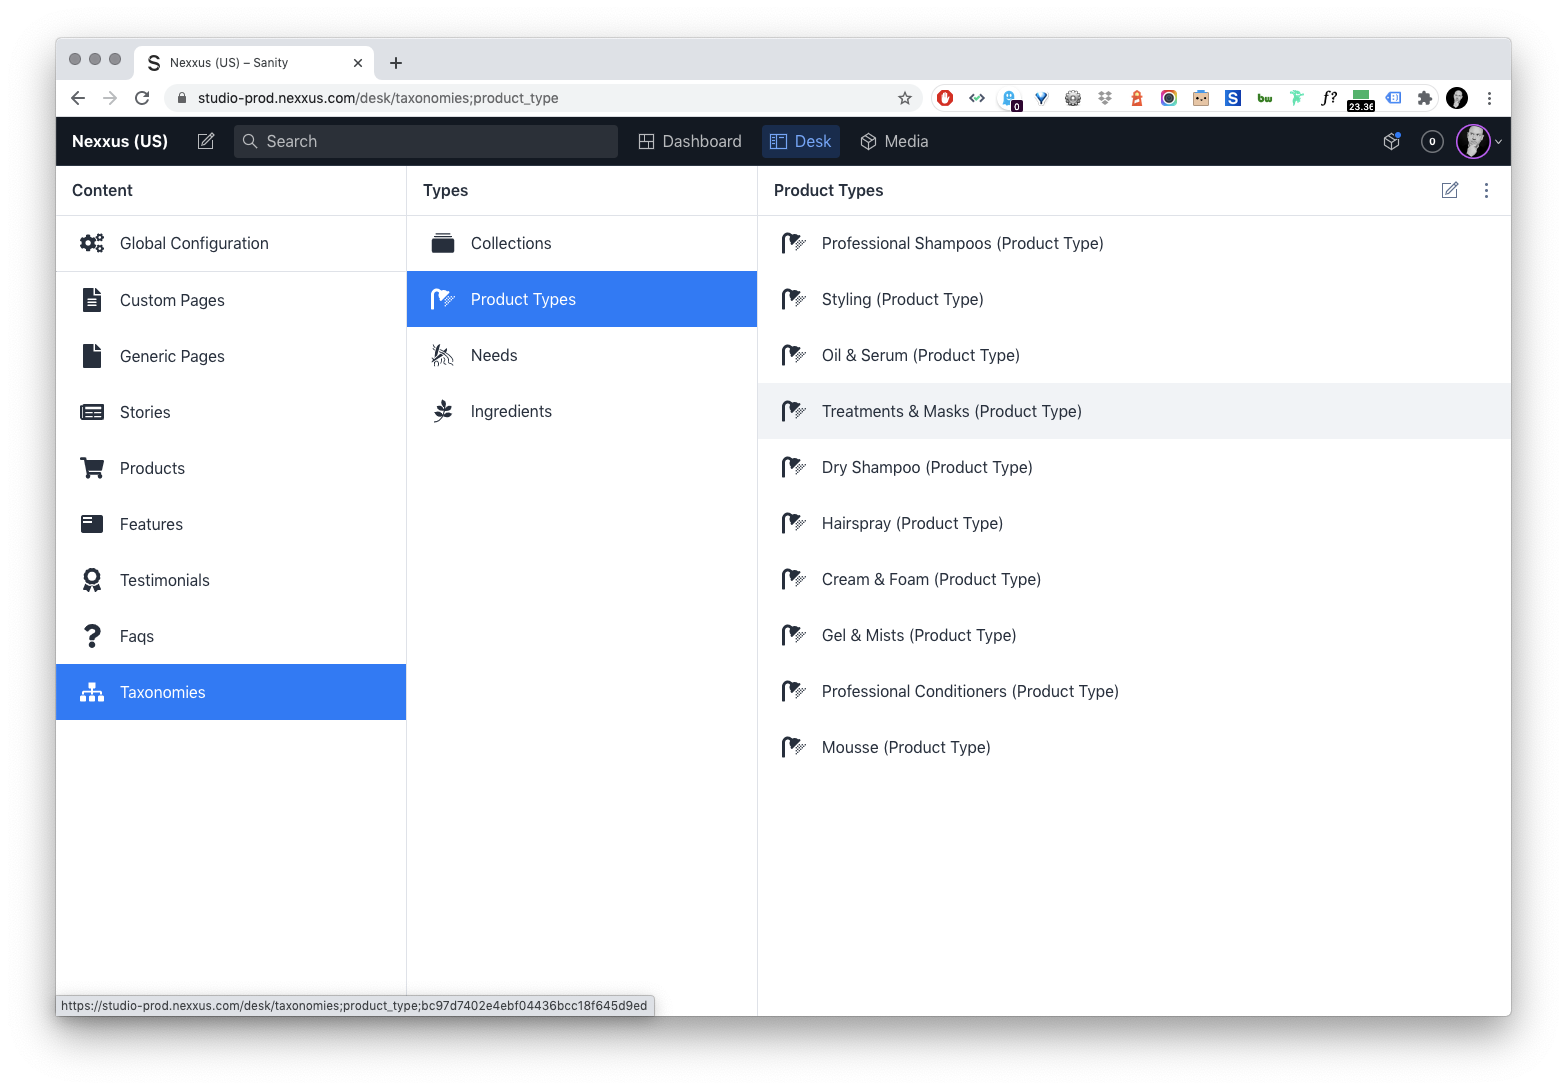Open Professional Conditioners (Product Type)
The image size is (1567, 1090).
(1134, 691)
